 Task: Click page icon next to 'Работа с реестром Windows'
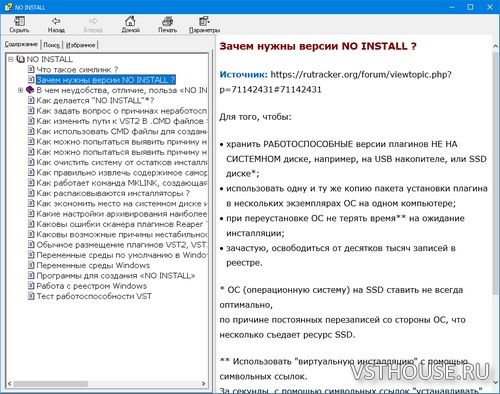31,286
